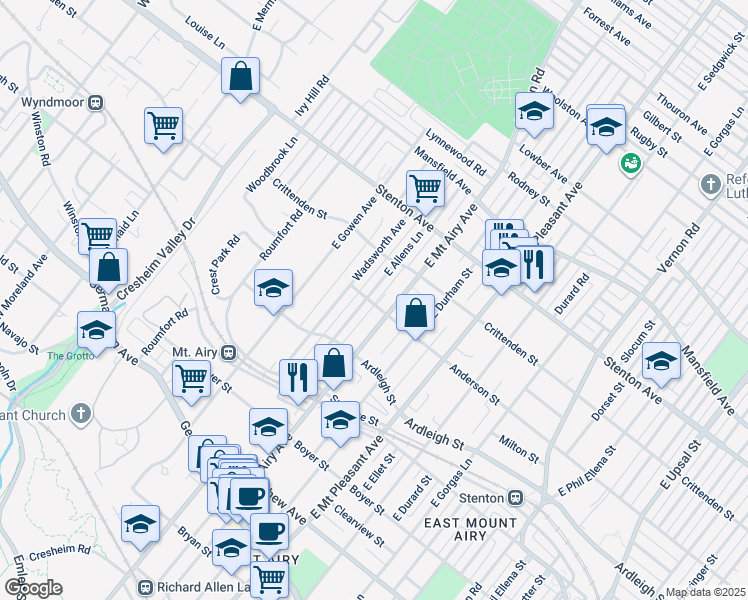Screen dimensions: 748x600
Task: Click the upper coffee cup marker
Action: click(x=249, y=497)
